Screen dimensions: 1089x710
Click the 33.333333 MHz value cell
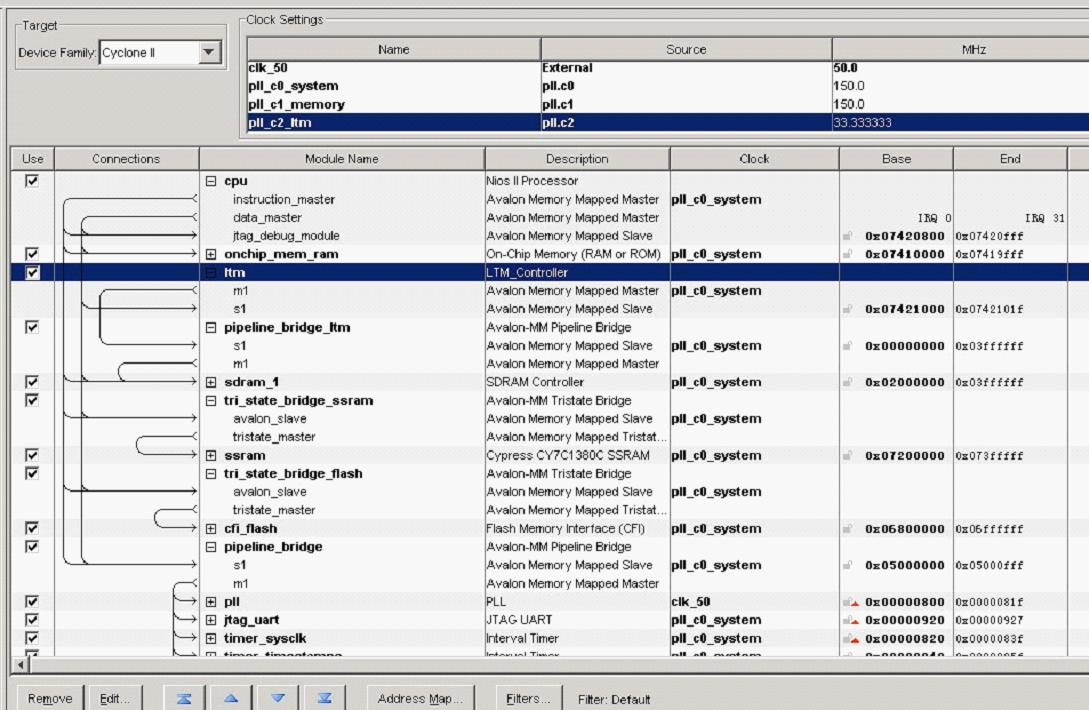(961, 123)
